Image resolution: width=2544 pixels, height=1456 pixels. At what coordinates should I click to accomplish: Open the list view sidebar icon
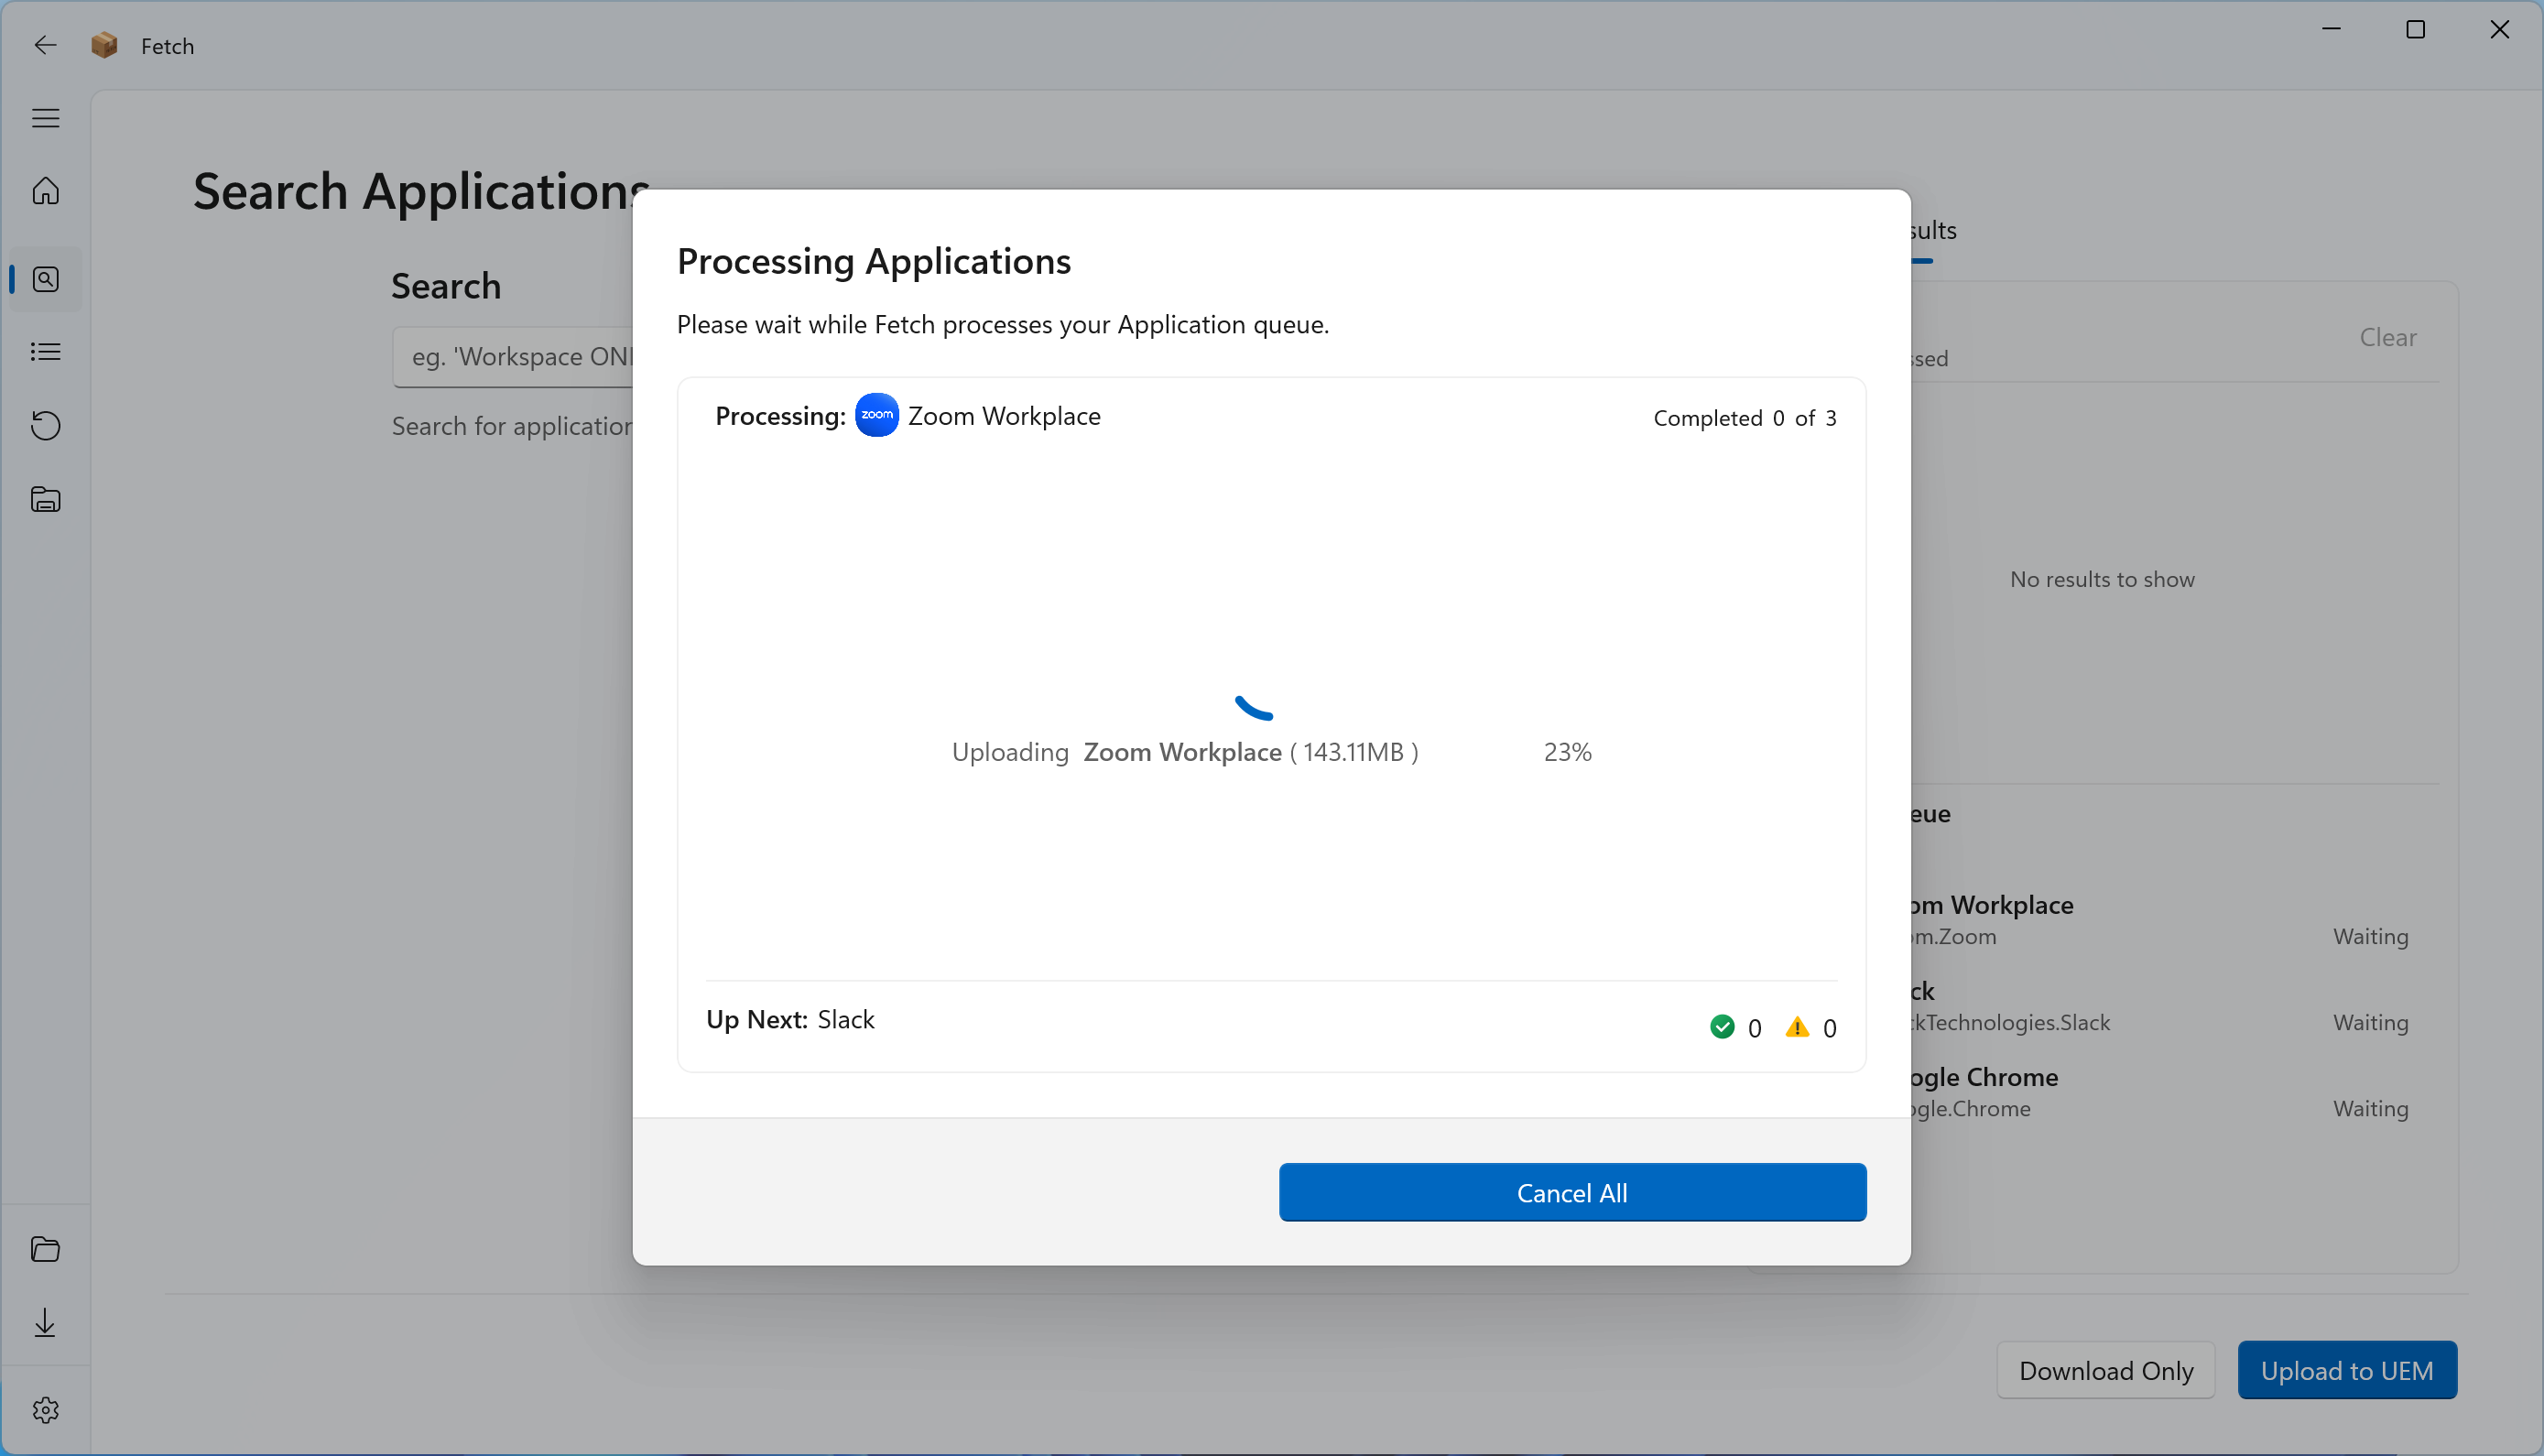point(45,352)
